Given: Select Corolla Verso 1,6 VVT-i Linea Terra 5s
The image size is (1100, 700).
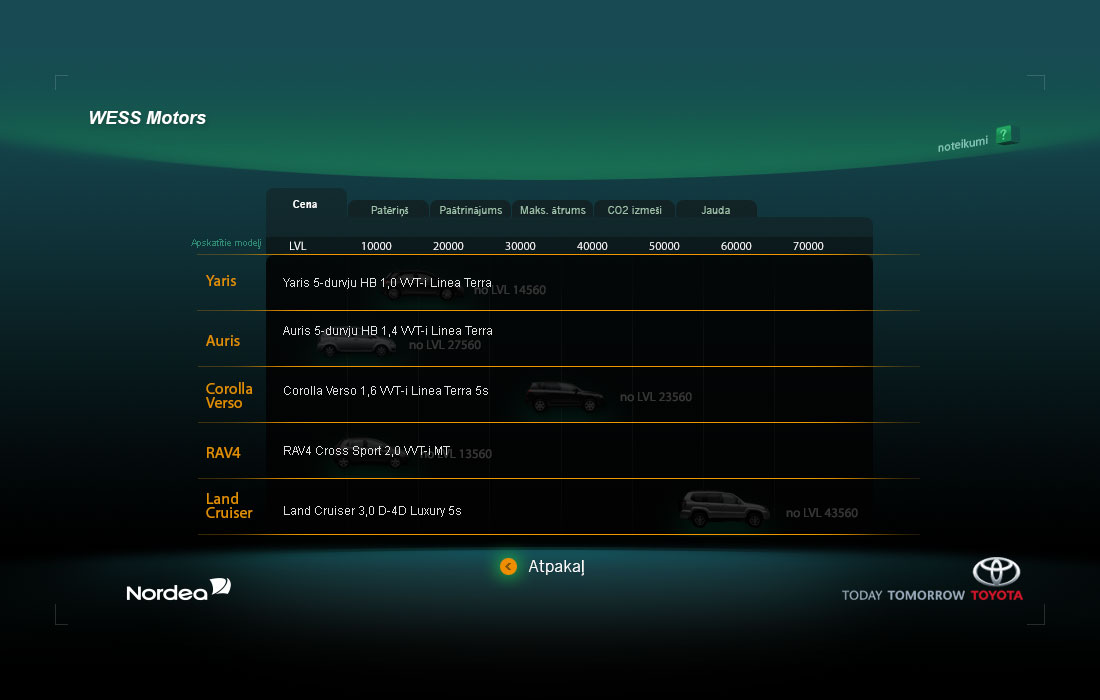Looking at the screenshot, I should click(x=386, y=391).
